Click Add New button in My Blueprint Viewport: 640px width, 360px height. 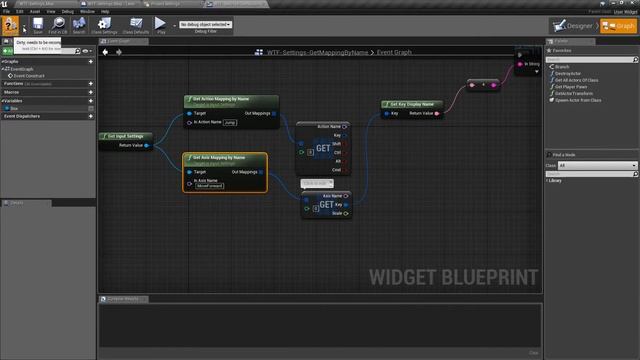click(8, 51)
